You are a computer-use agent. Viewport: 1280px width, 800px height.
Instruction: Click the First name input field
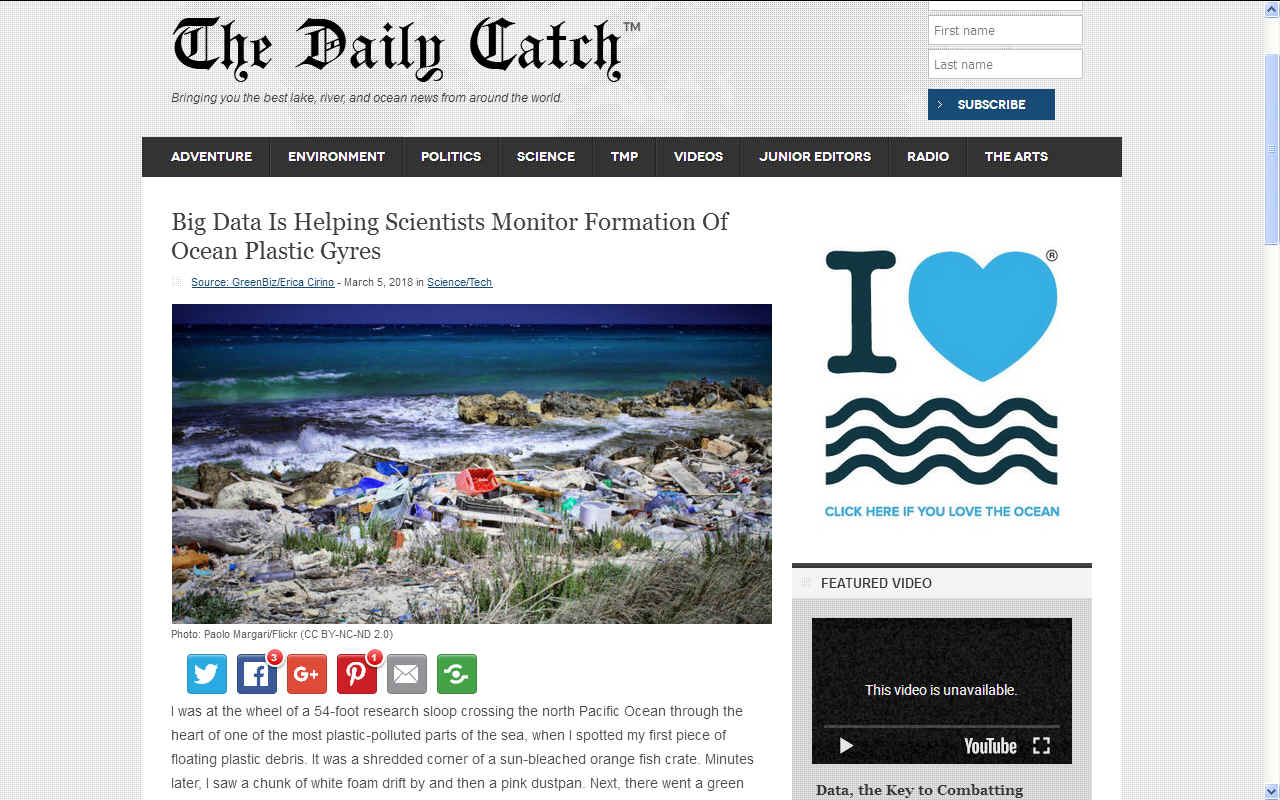(1005, 30)
